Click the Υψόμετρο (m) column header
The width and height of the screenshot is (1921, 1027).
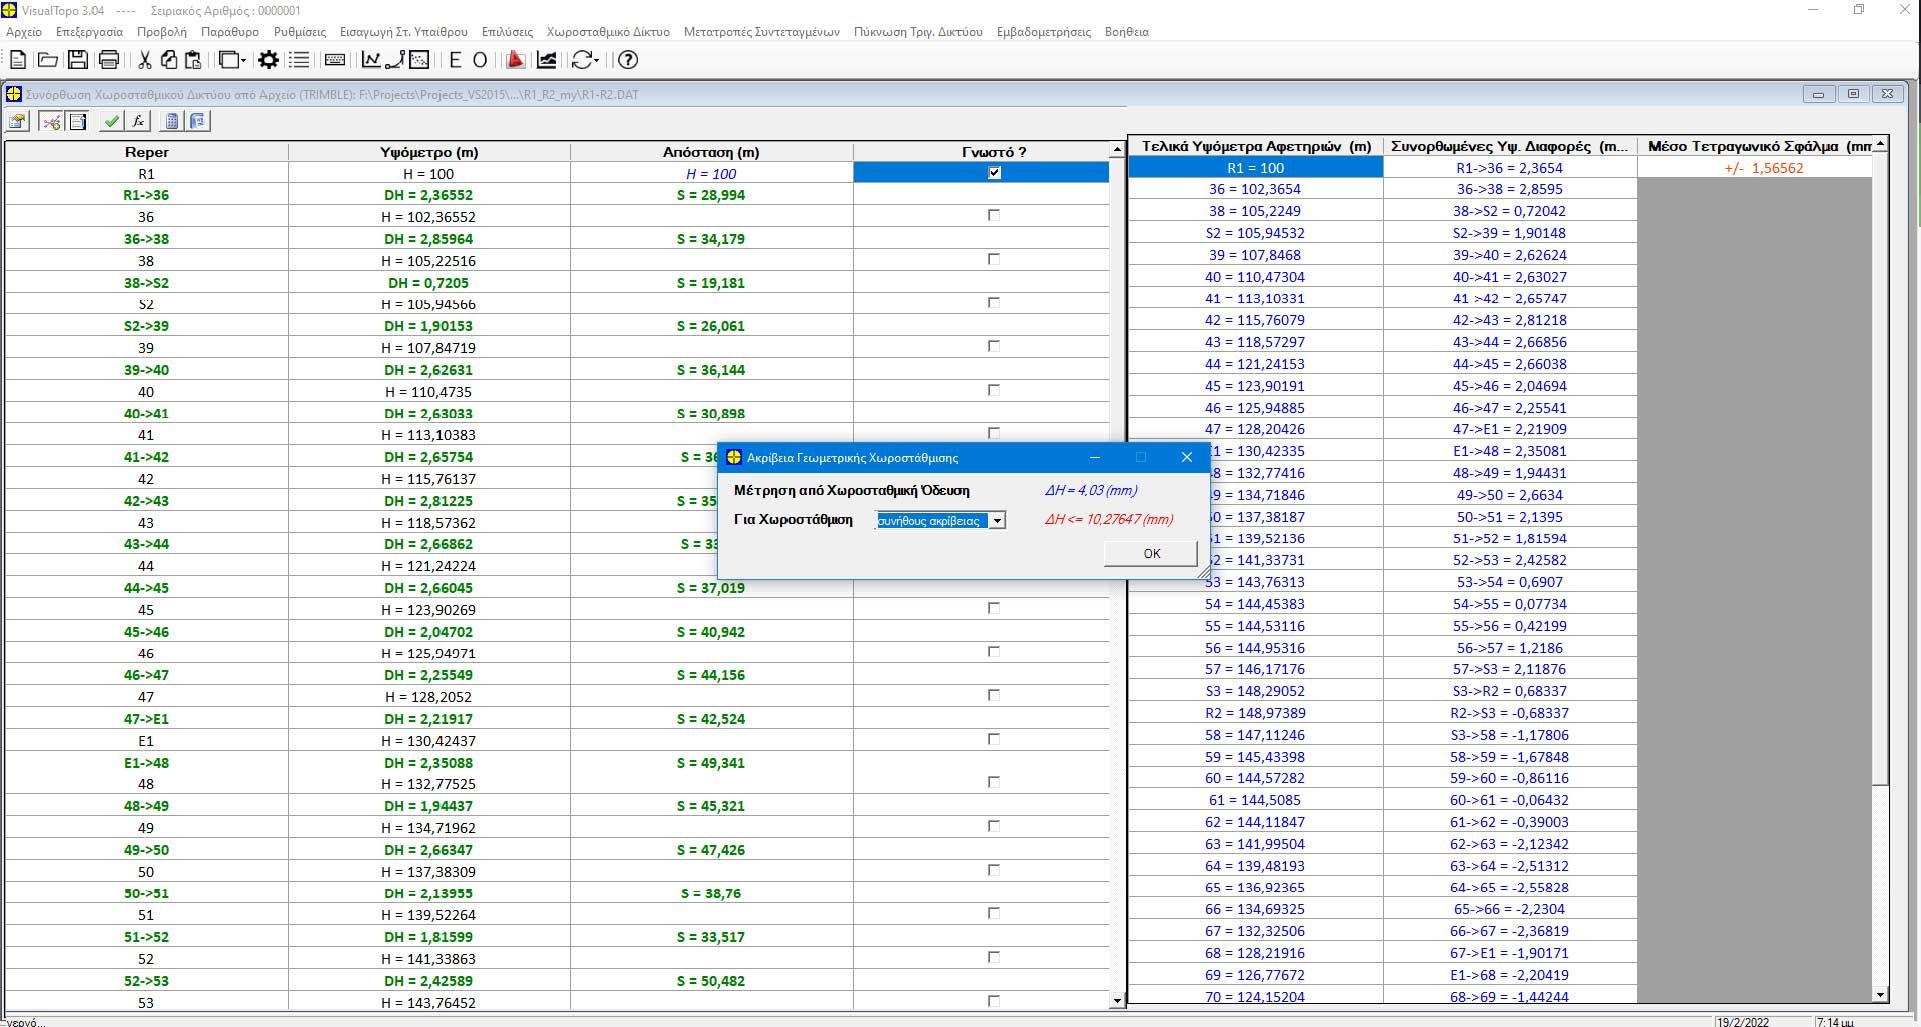429,152
